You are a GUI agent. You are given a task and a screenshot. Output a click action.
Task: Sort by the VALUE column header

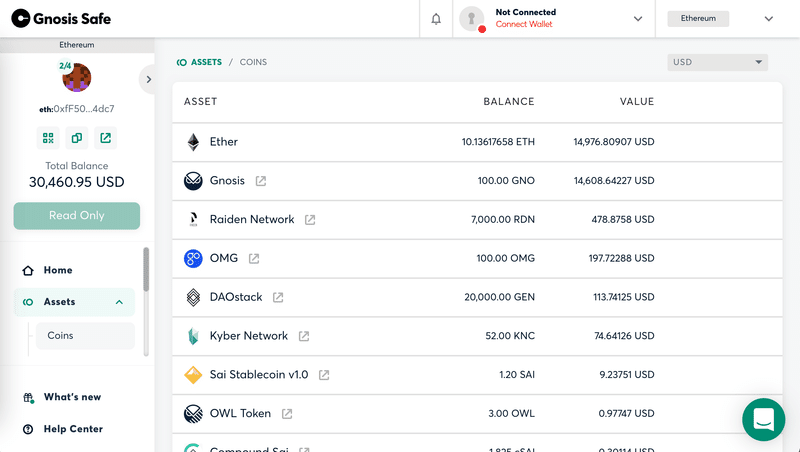pos(637,102)
